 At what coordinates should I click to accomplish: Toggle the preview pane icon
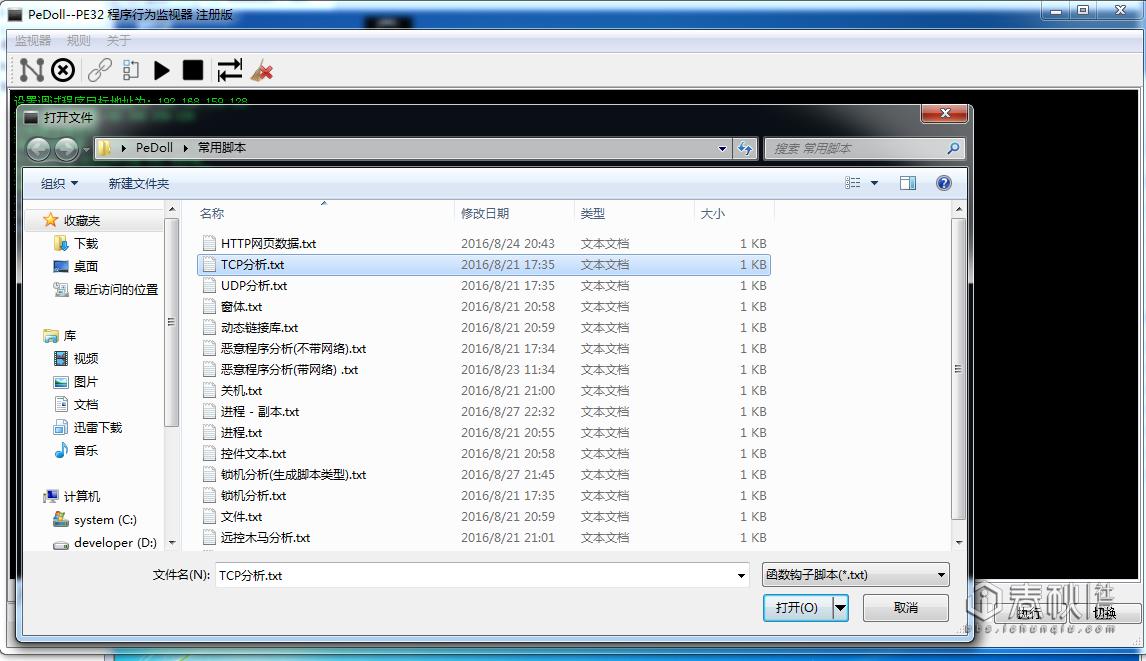pos(908,183)
